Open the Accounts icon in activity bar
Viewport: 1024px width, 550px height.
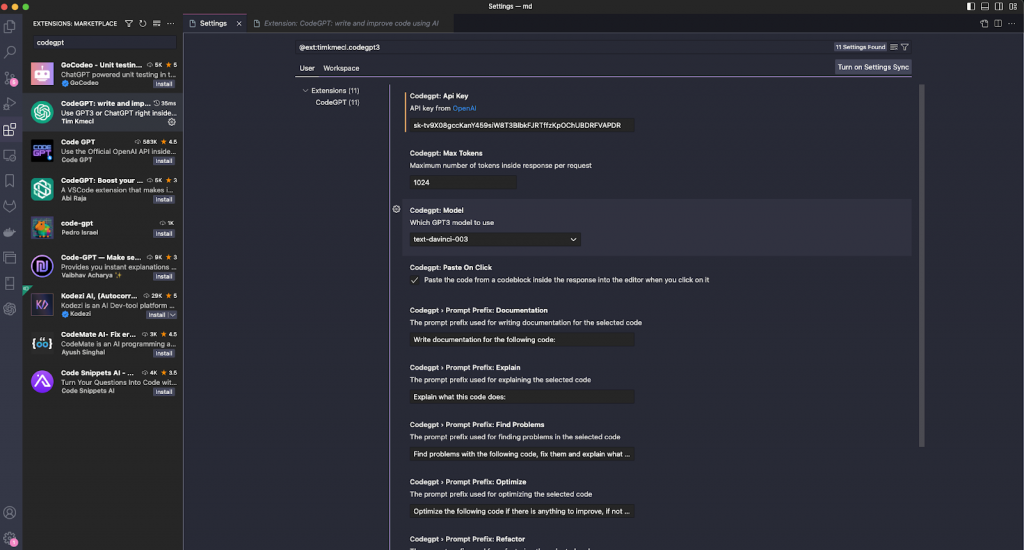click(x=10, y=513)
